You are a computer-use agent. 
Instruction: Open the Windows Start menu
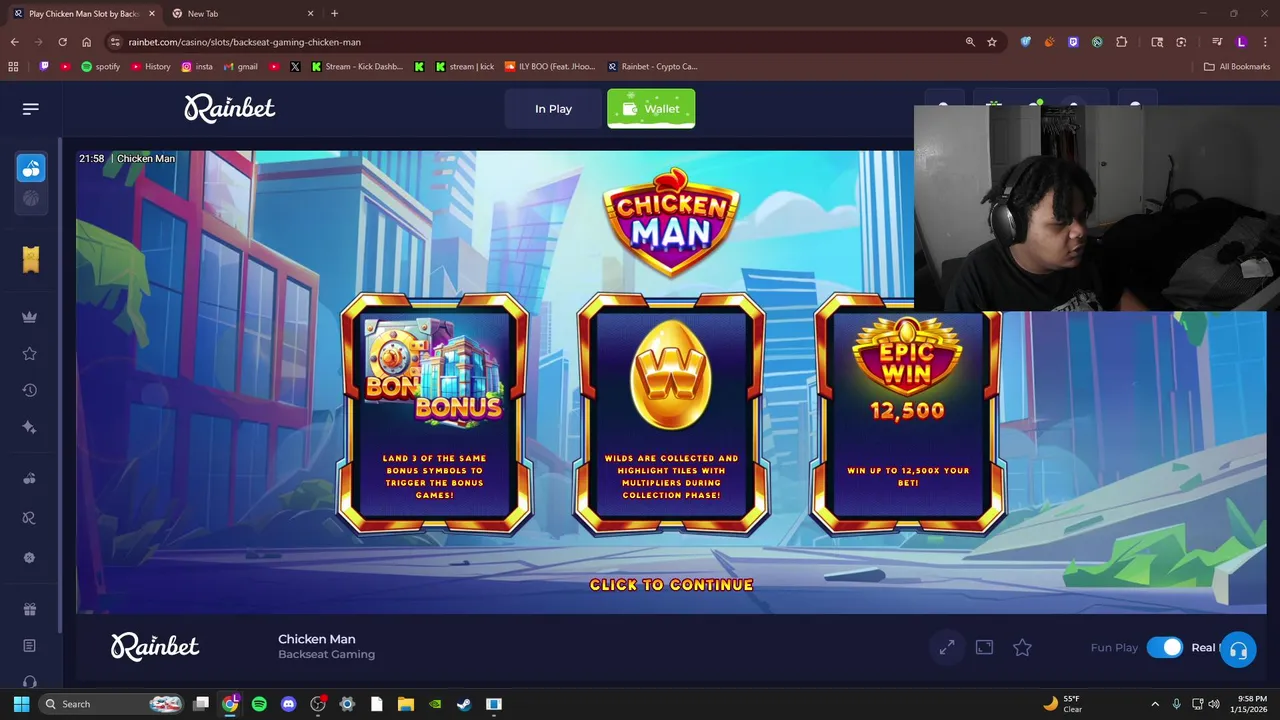(21, 704)
